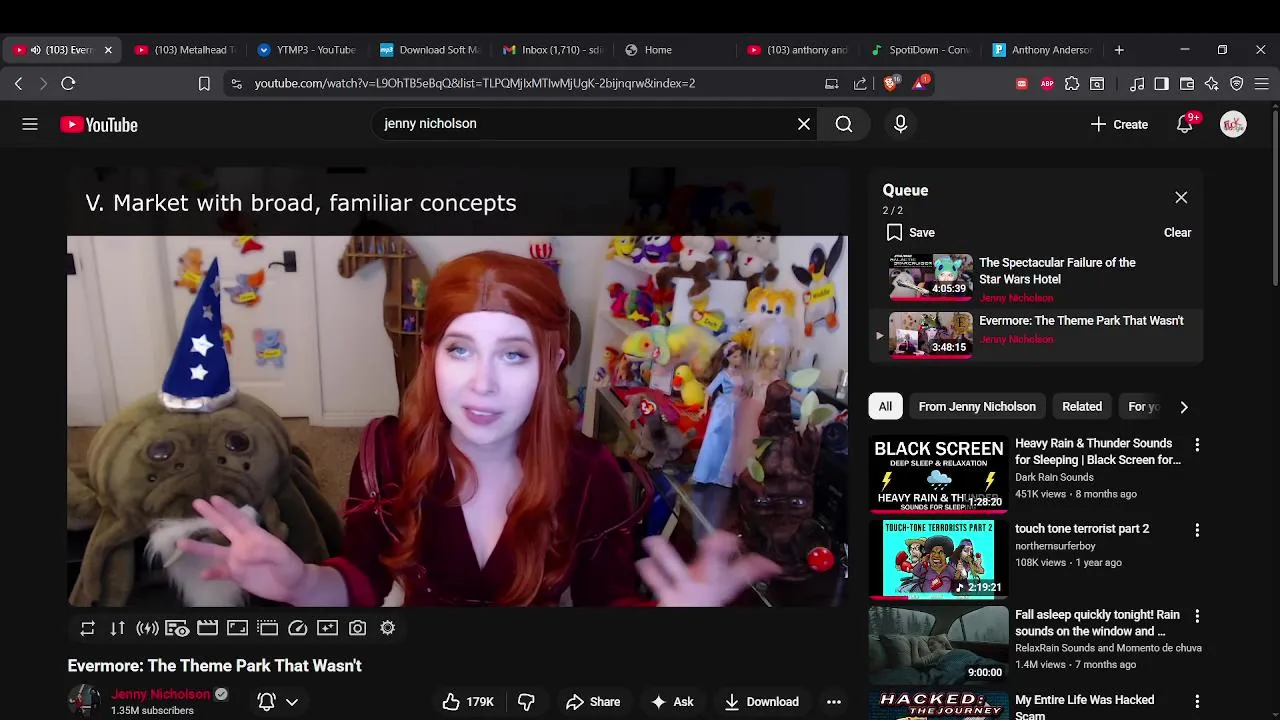Select the From Jenny Nicholson chip

click(x=977, y=407)
